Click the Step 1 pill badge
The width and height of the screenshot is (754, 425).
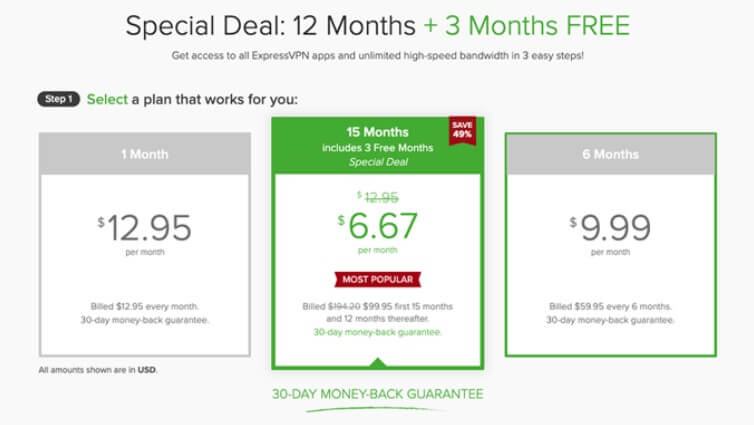[59, 99]
